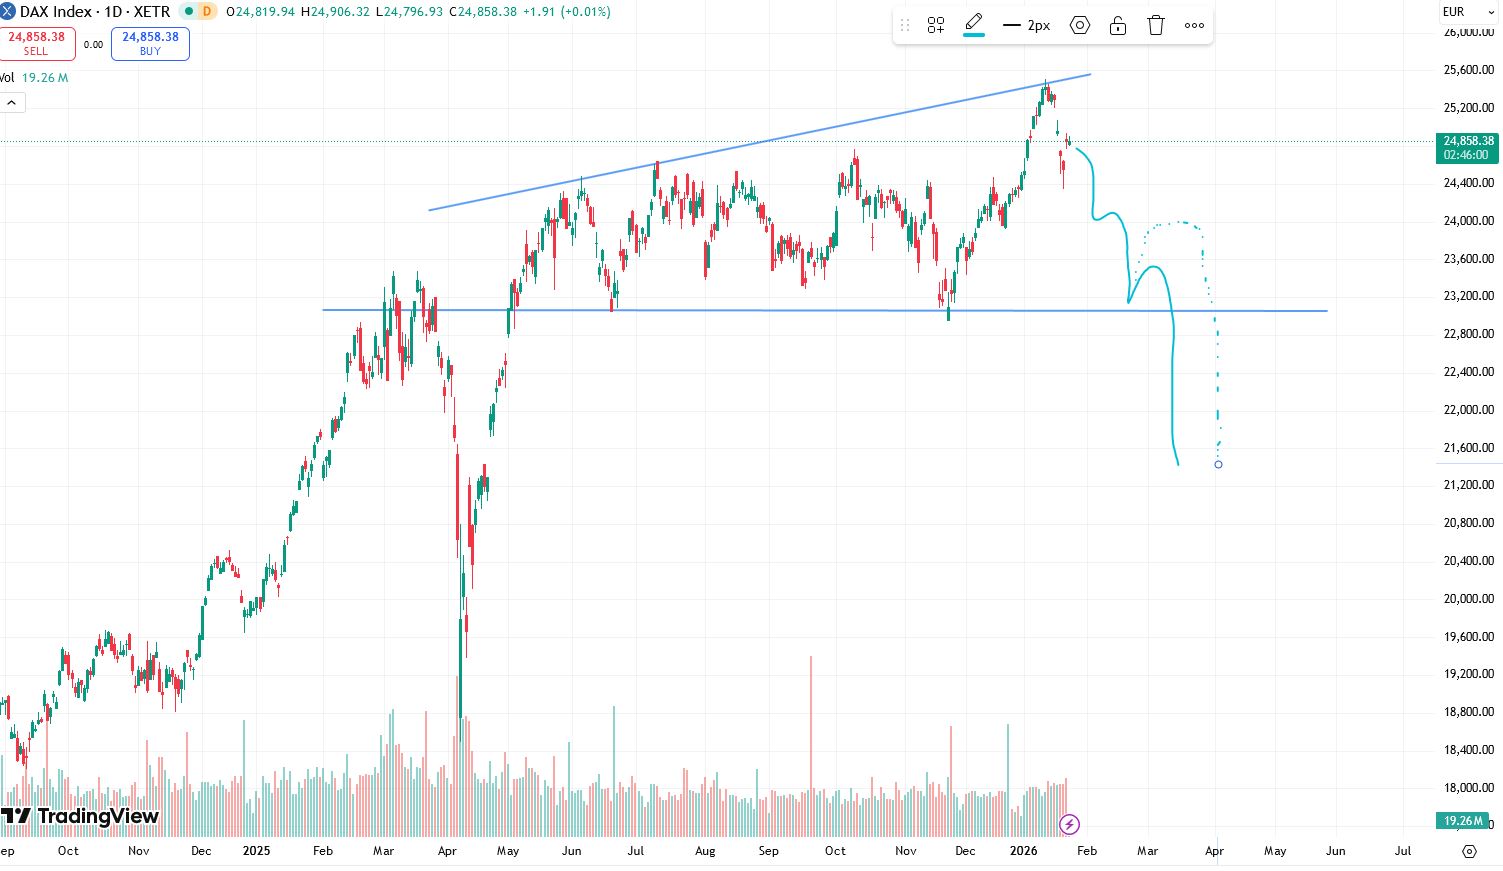Screen dimensions: 1503x871
Task: Toggle the lock on the drawing
Action: [1117, 25]
